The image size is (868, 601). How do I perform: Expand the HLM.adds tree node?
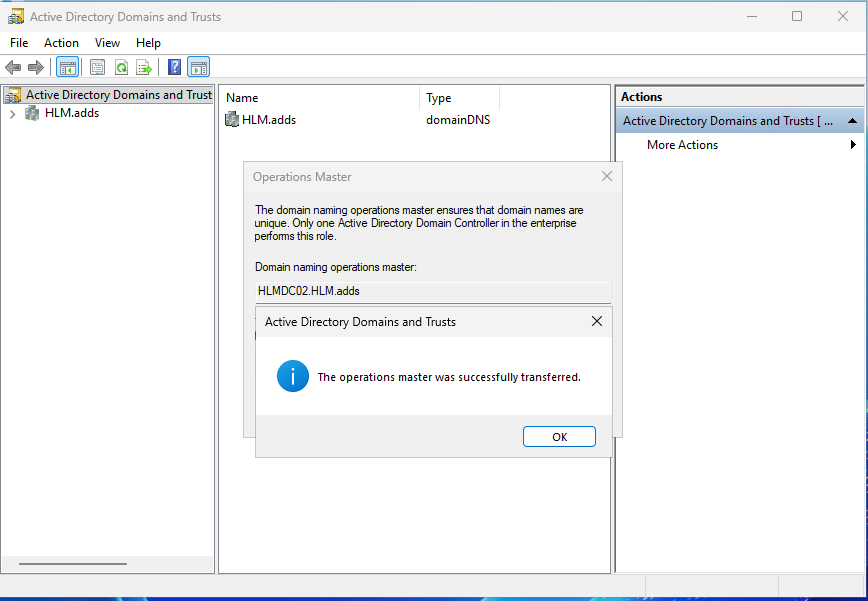(12, 114)
